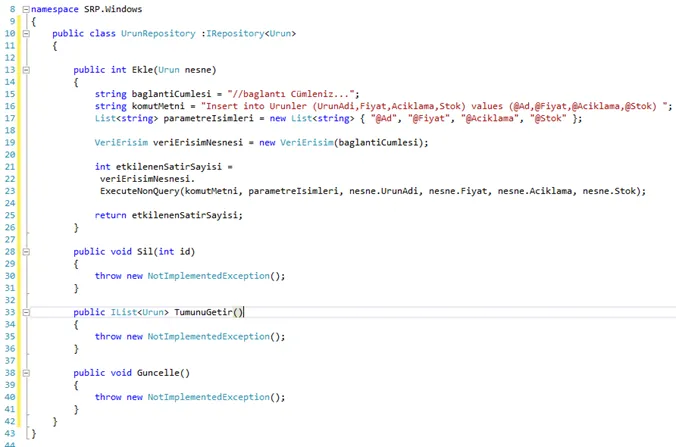
Task: Place cursor on UrunRepository class name
Action: [158, 34]
